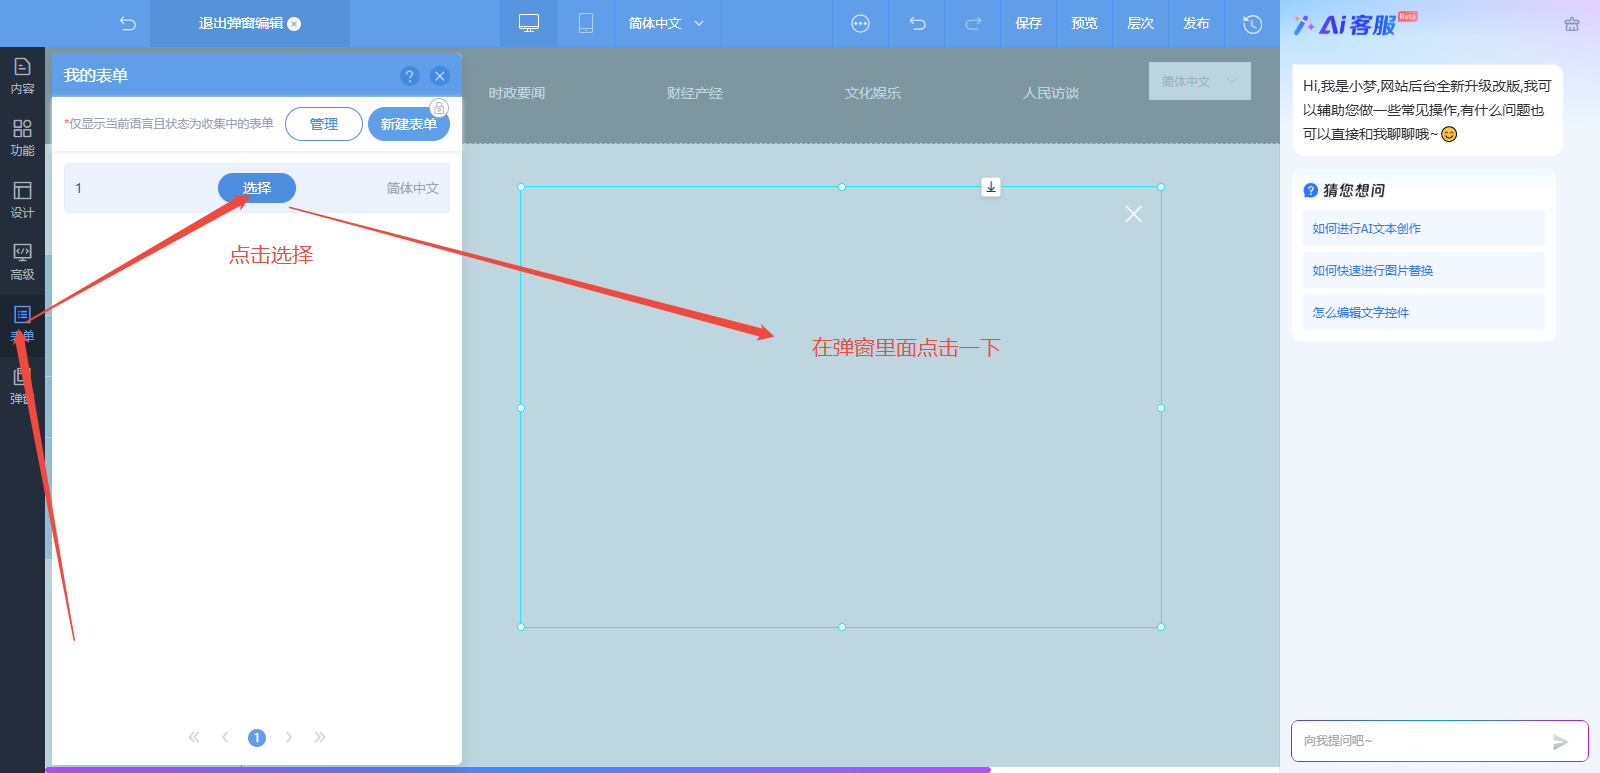Click the send arrow in AI chat
The width and height of the screenshot is (1600, 773).
click(1560, 741)
